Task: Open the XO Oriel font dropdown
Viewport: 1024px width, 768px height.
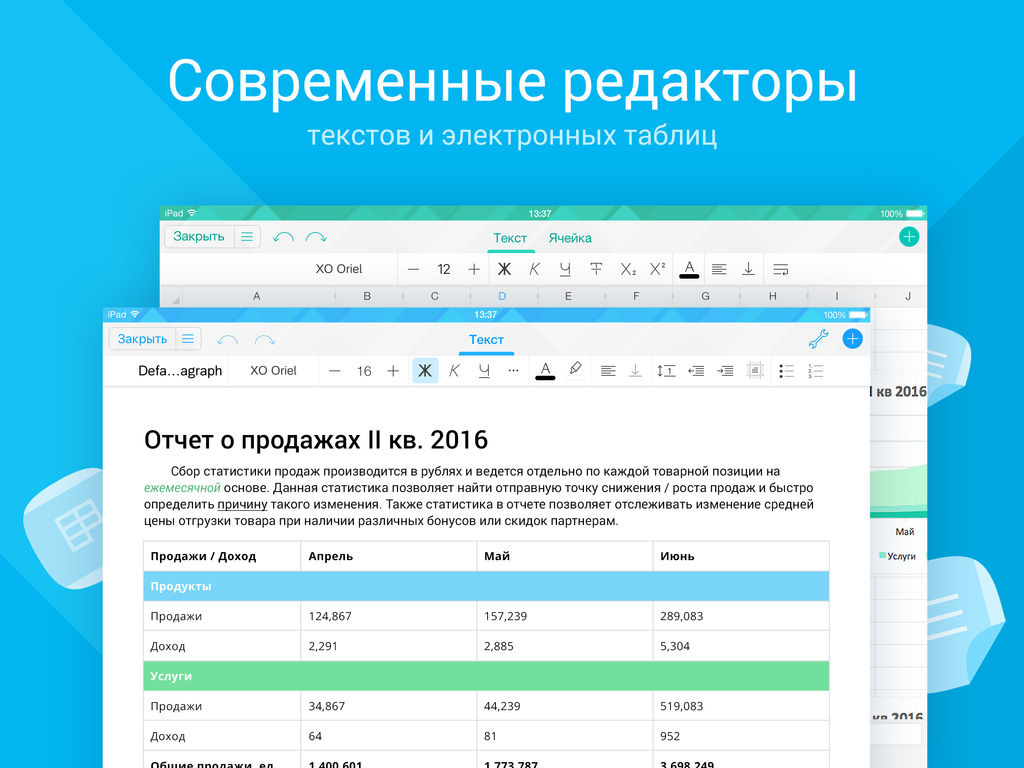Action: coord(273,370)
